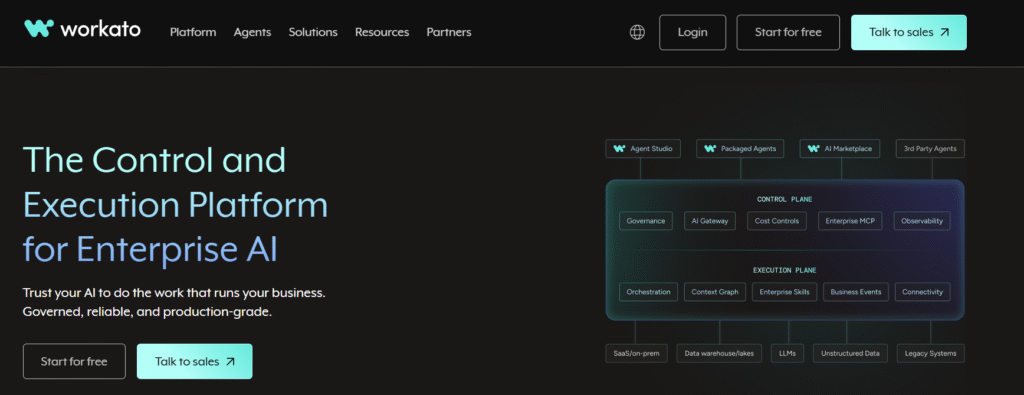The image size is (1024, 395).
Task: Click Talk to sales in header
Action: click(x=908, y=33)
